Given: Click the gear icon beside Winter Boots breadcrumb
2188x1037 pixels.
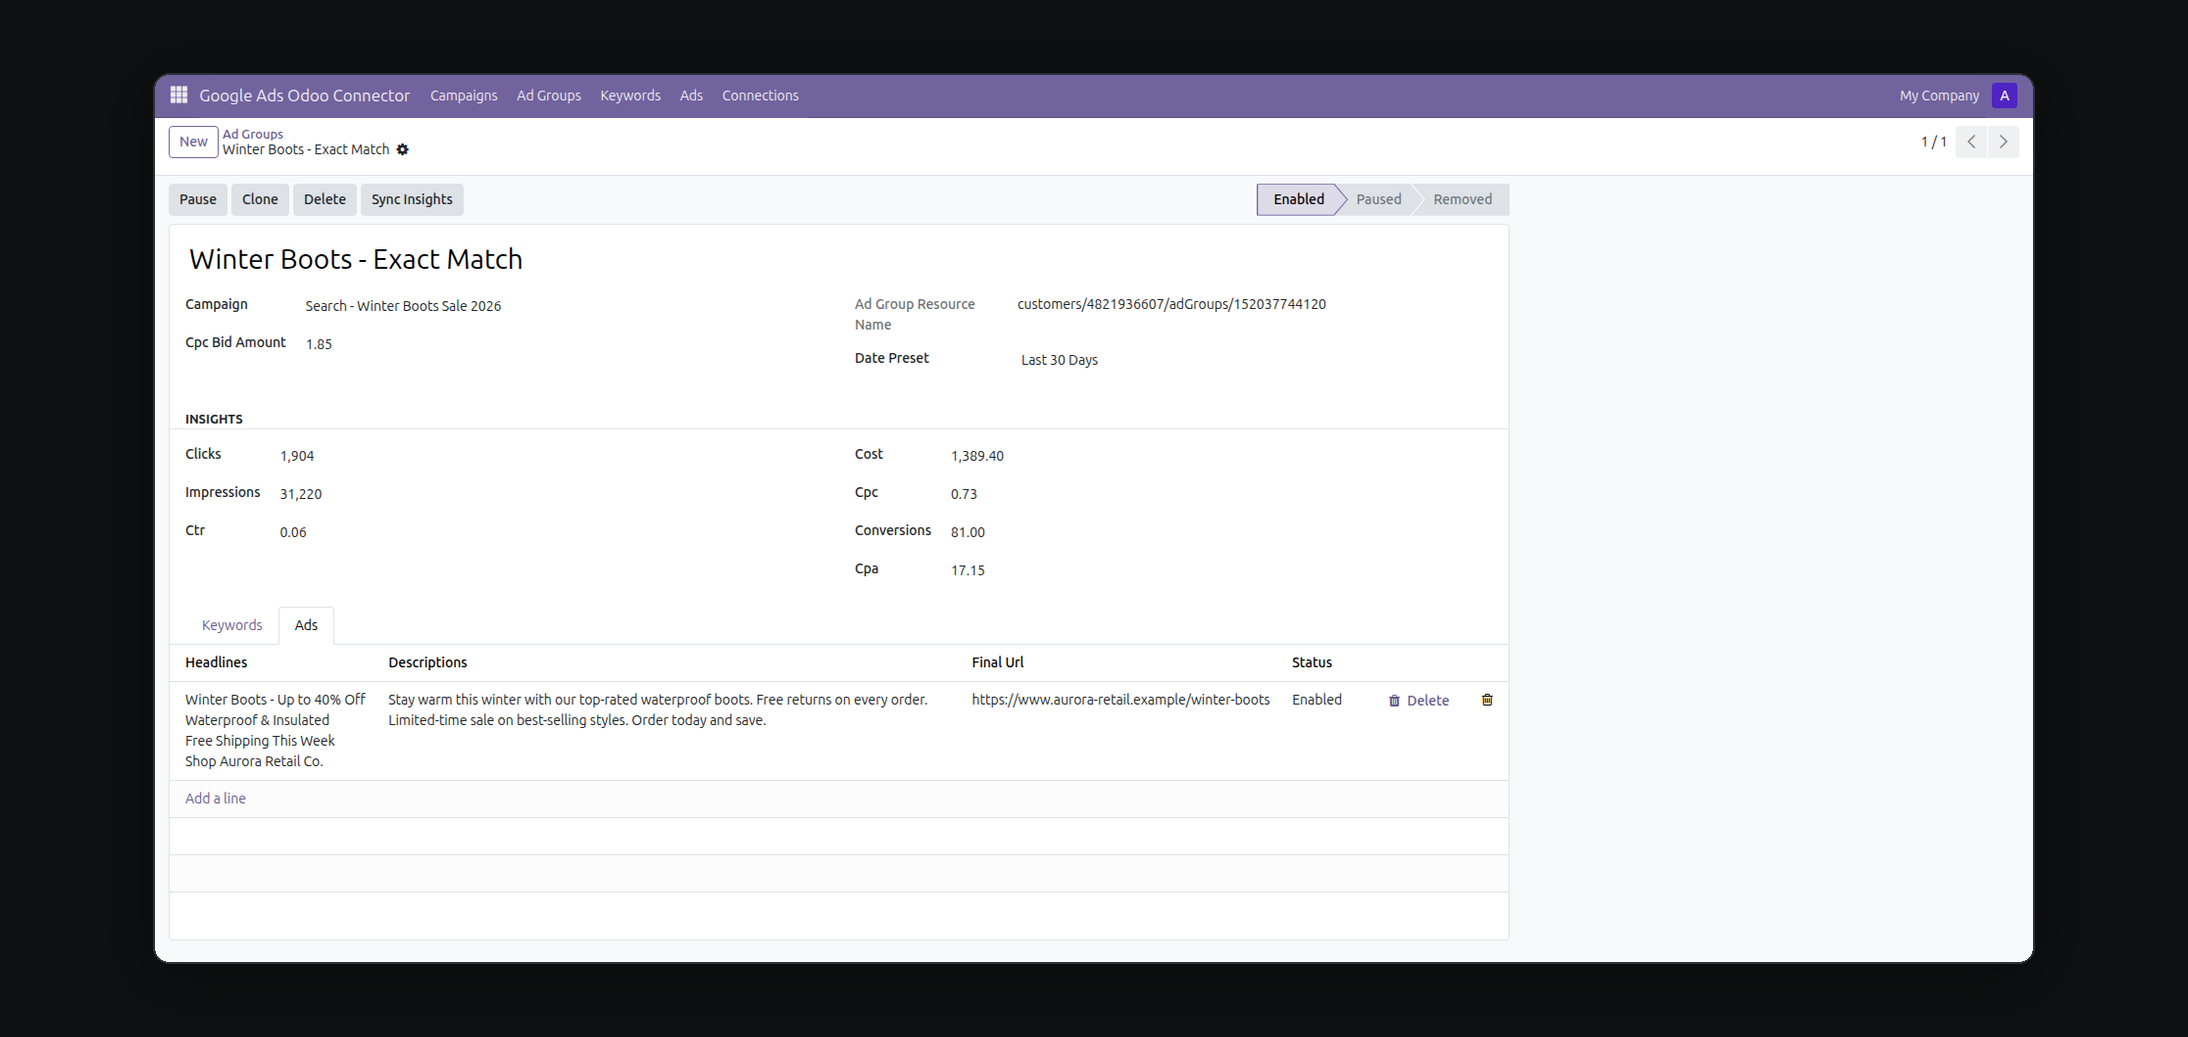Looking at the screenshot, I should (x=403, y=150).
